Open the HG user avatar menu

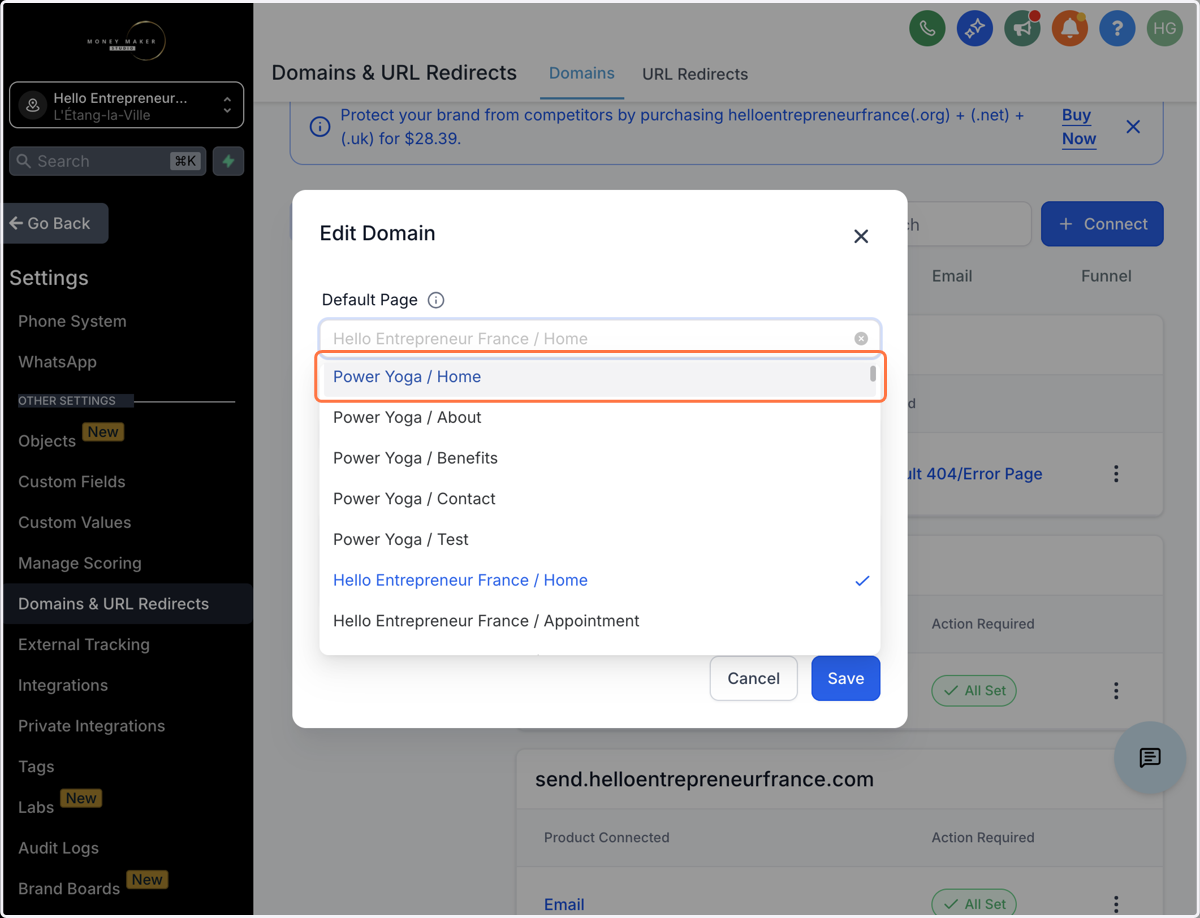pos(1165,29)
